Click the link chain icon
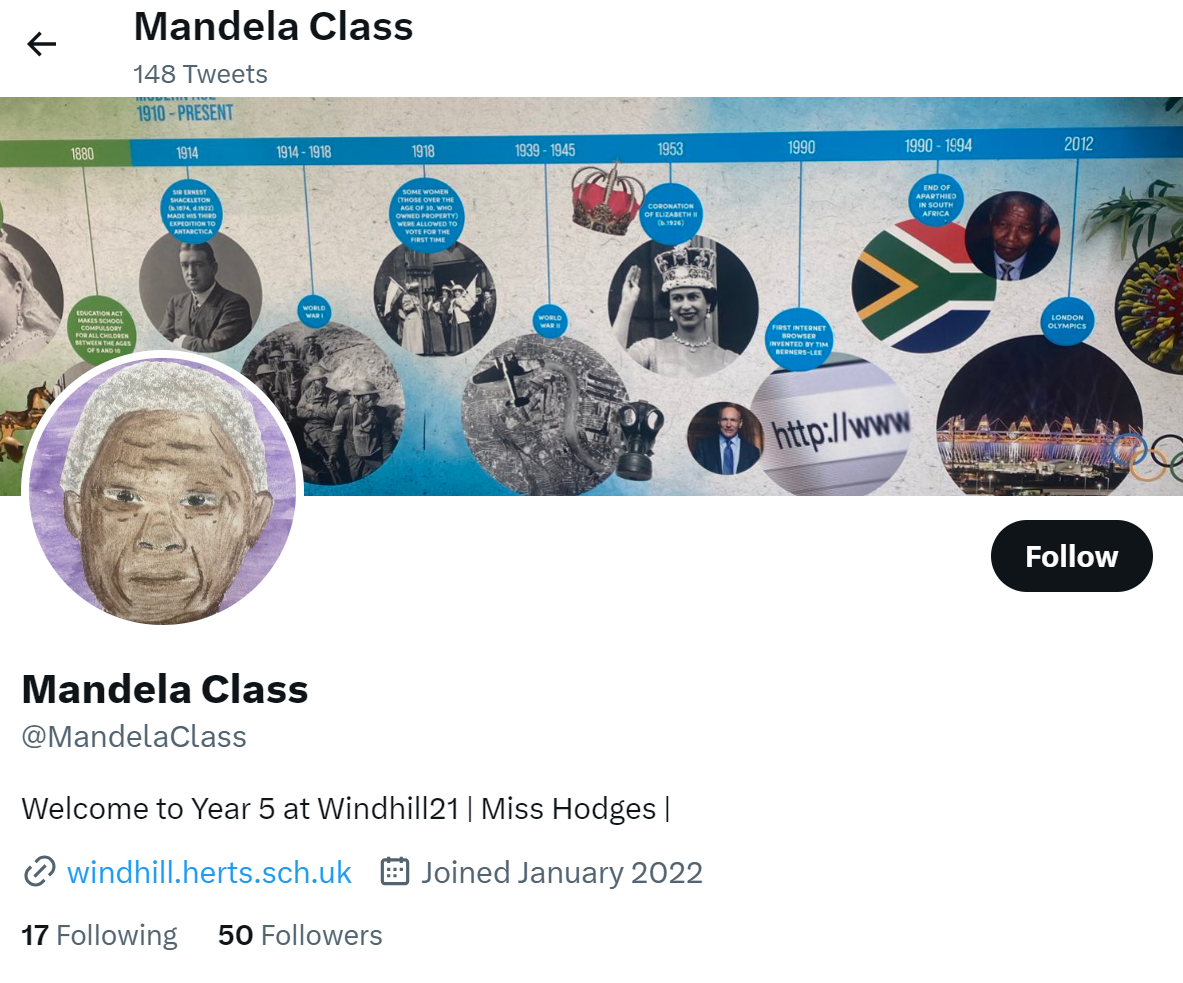This screenshot has height=983, width=1183. (x=39, y=872)
